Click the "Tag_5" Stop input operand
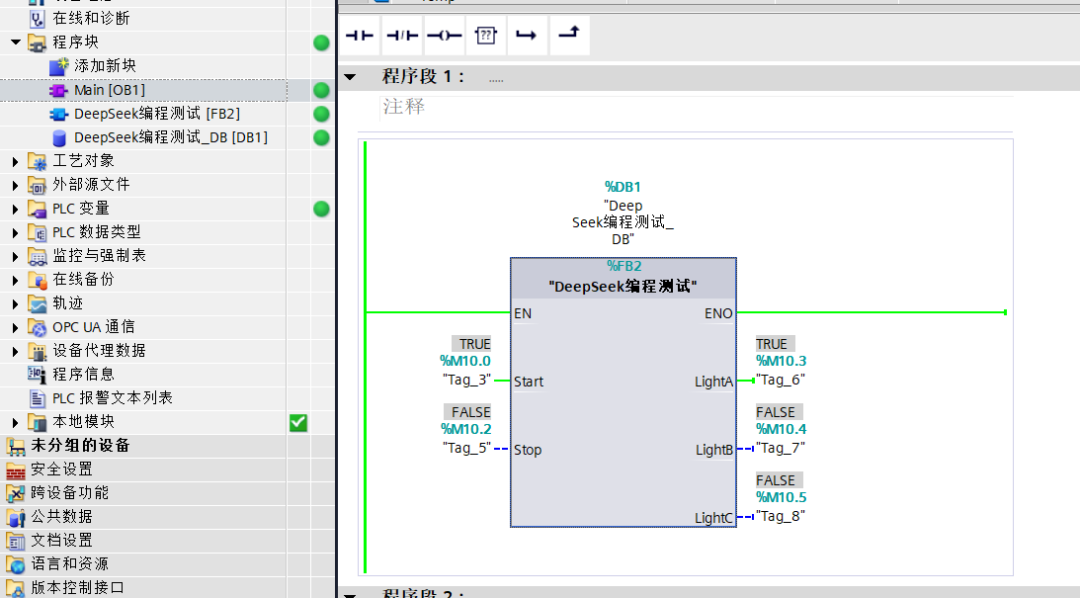 tap(466, 448)
